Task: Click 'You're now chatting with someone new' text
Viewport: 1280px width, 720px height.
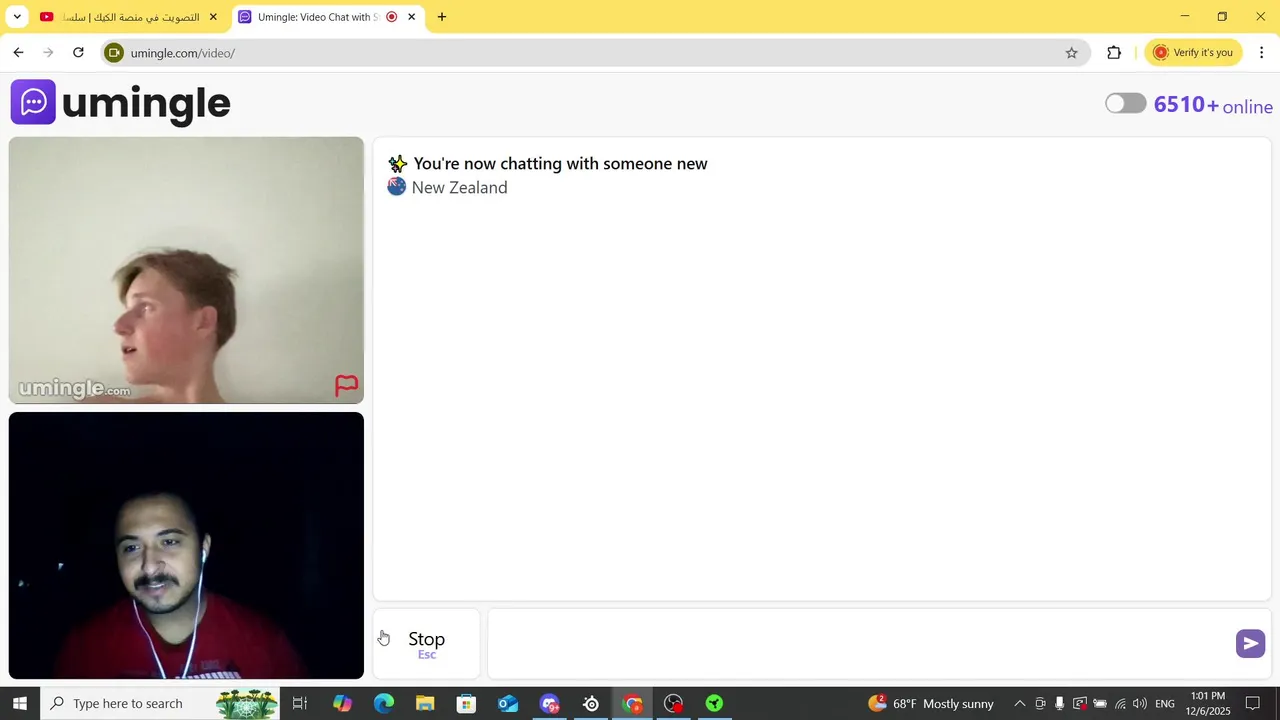Action: click(x=560, y=164)
